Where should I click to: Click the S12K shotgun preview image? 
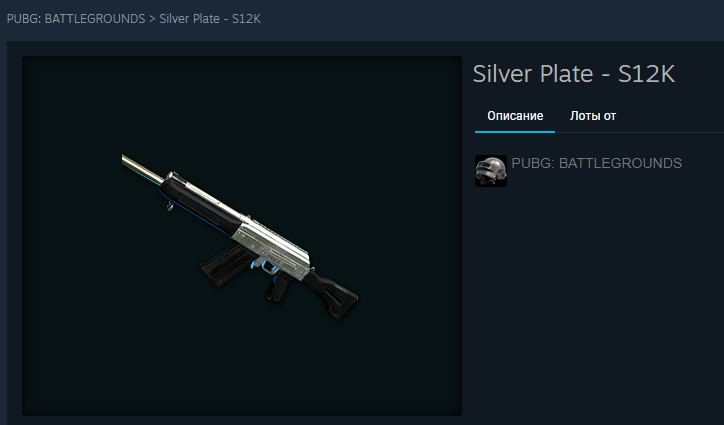pos(242,236)
